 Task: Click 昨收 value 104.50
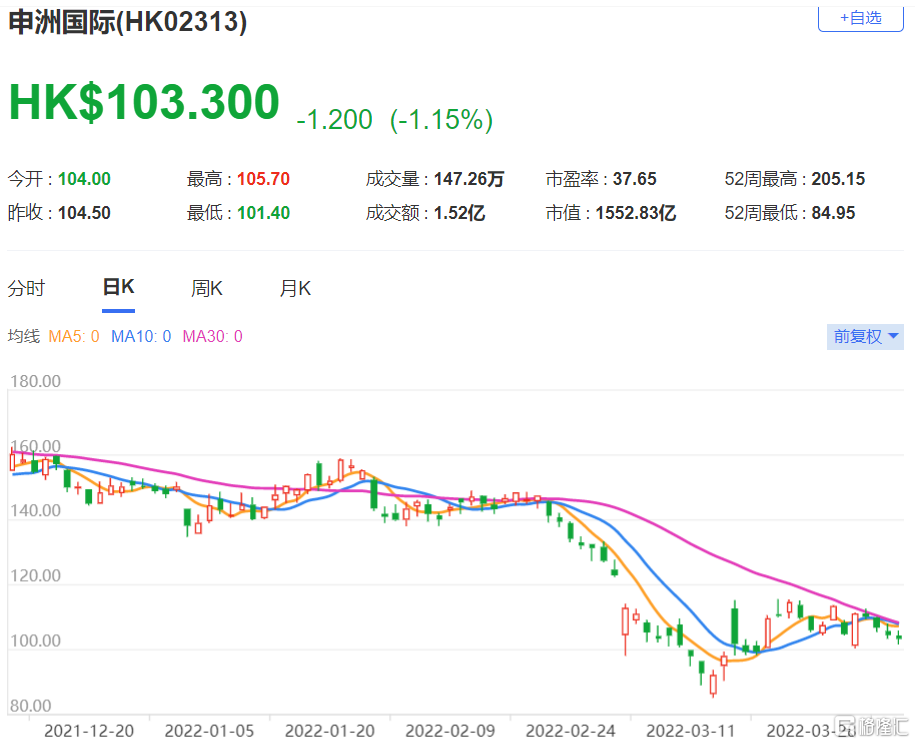tap(85, 213)
